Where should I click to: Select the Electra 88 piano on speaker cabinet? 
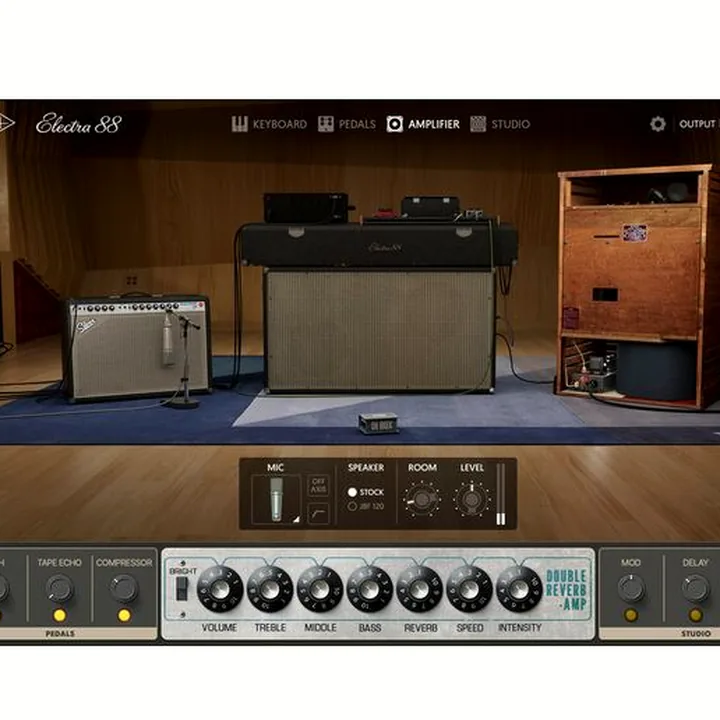click(x=379, y=307)
